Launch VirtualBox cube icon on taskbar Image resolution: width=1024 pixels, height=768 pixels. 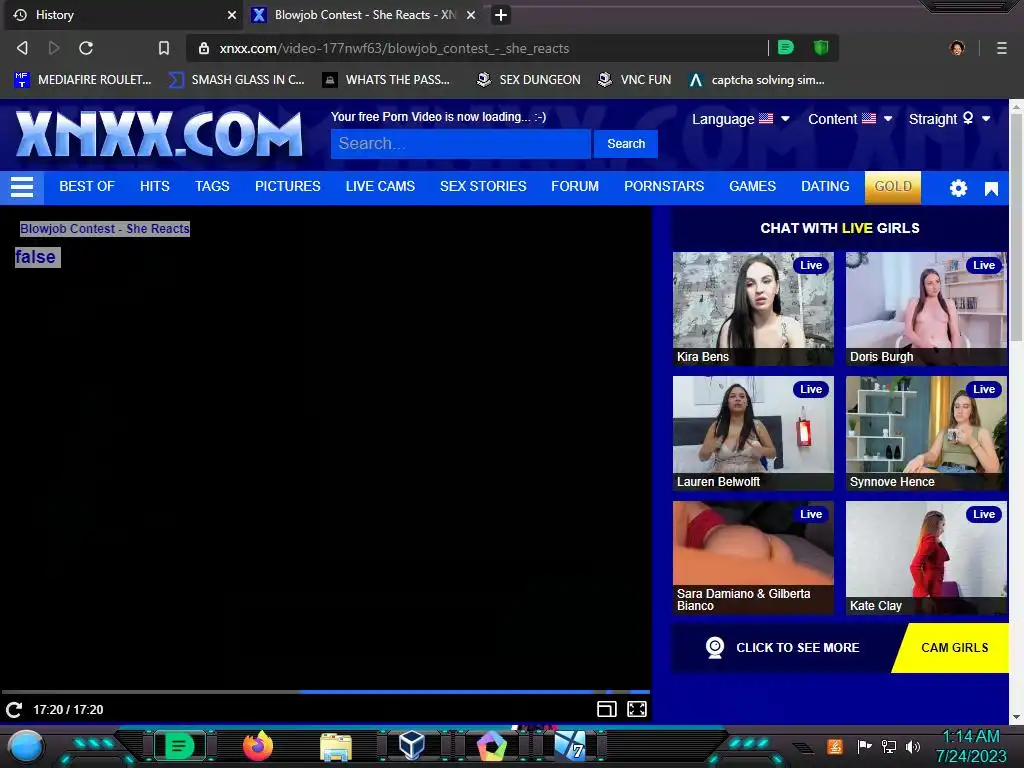click(x=412, y=745)
